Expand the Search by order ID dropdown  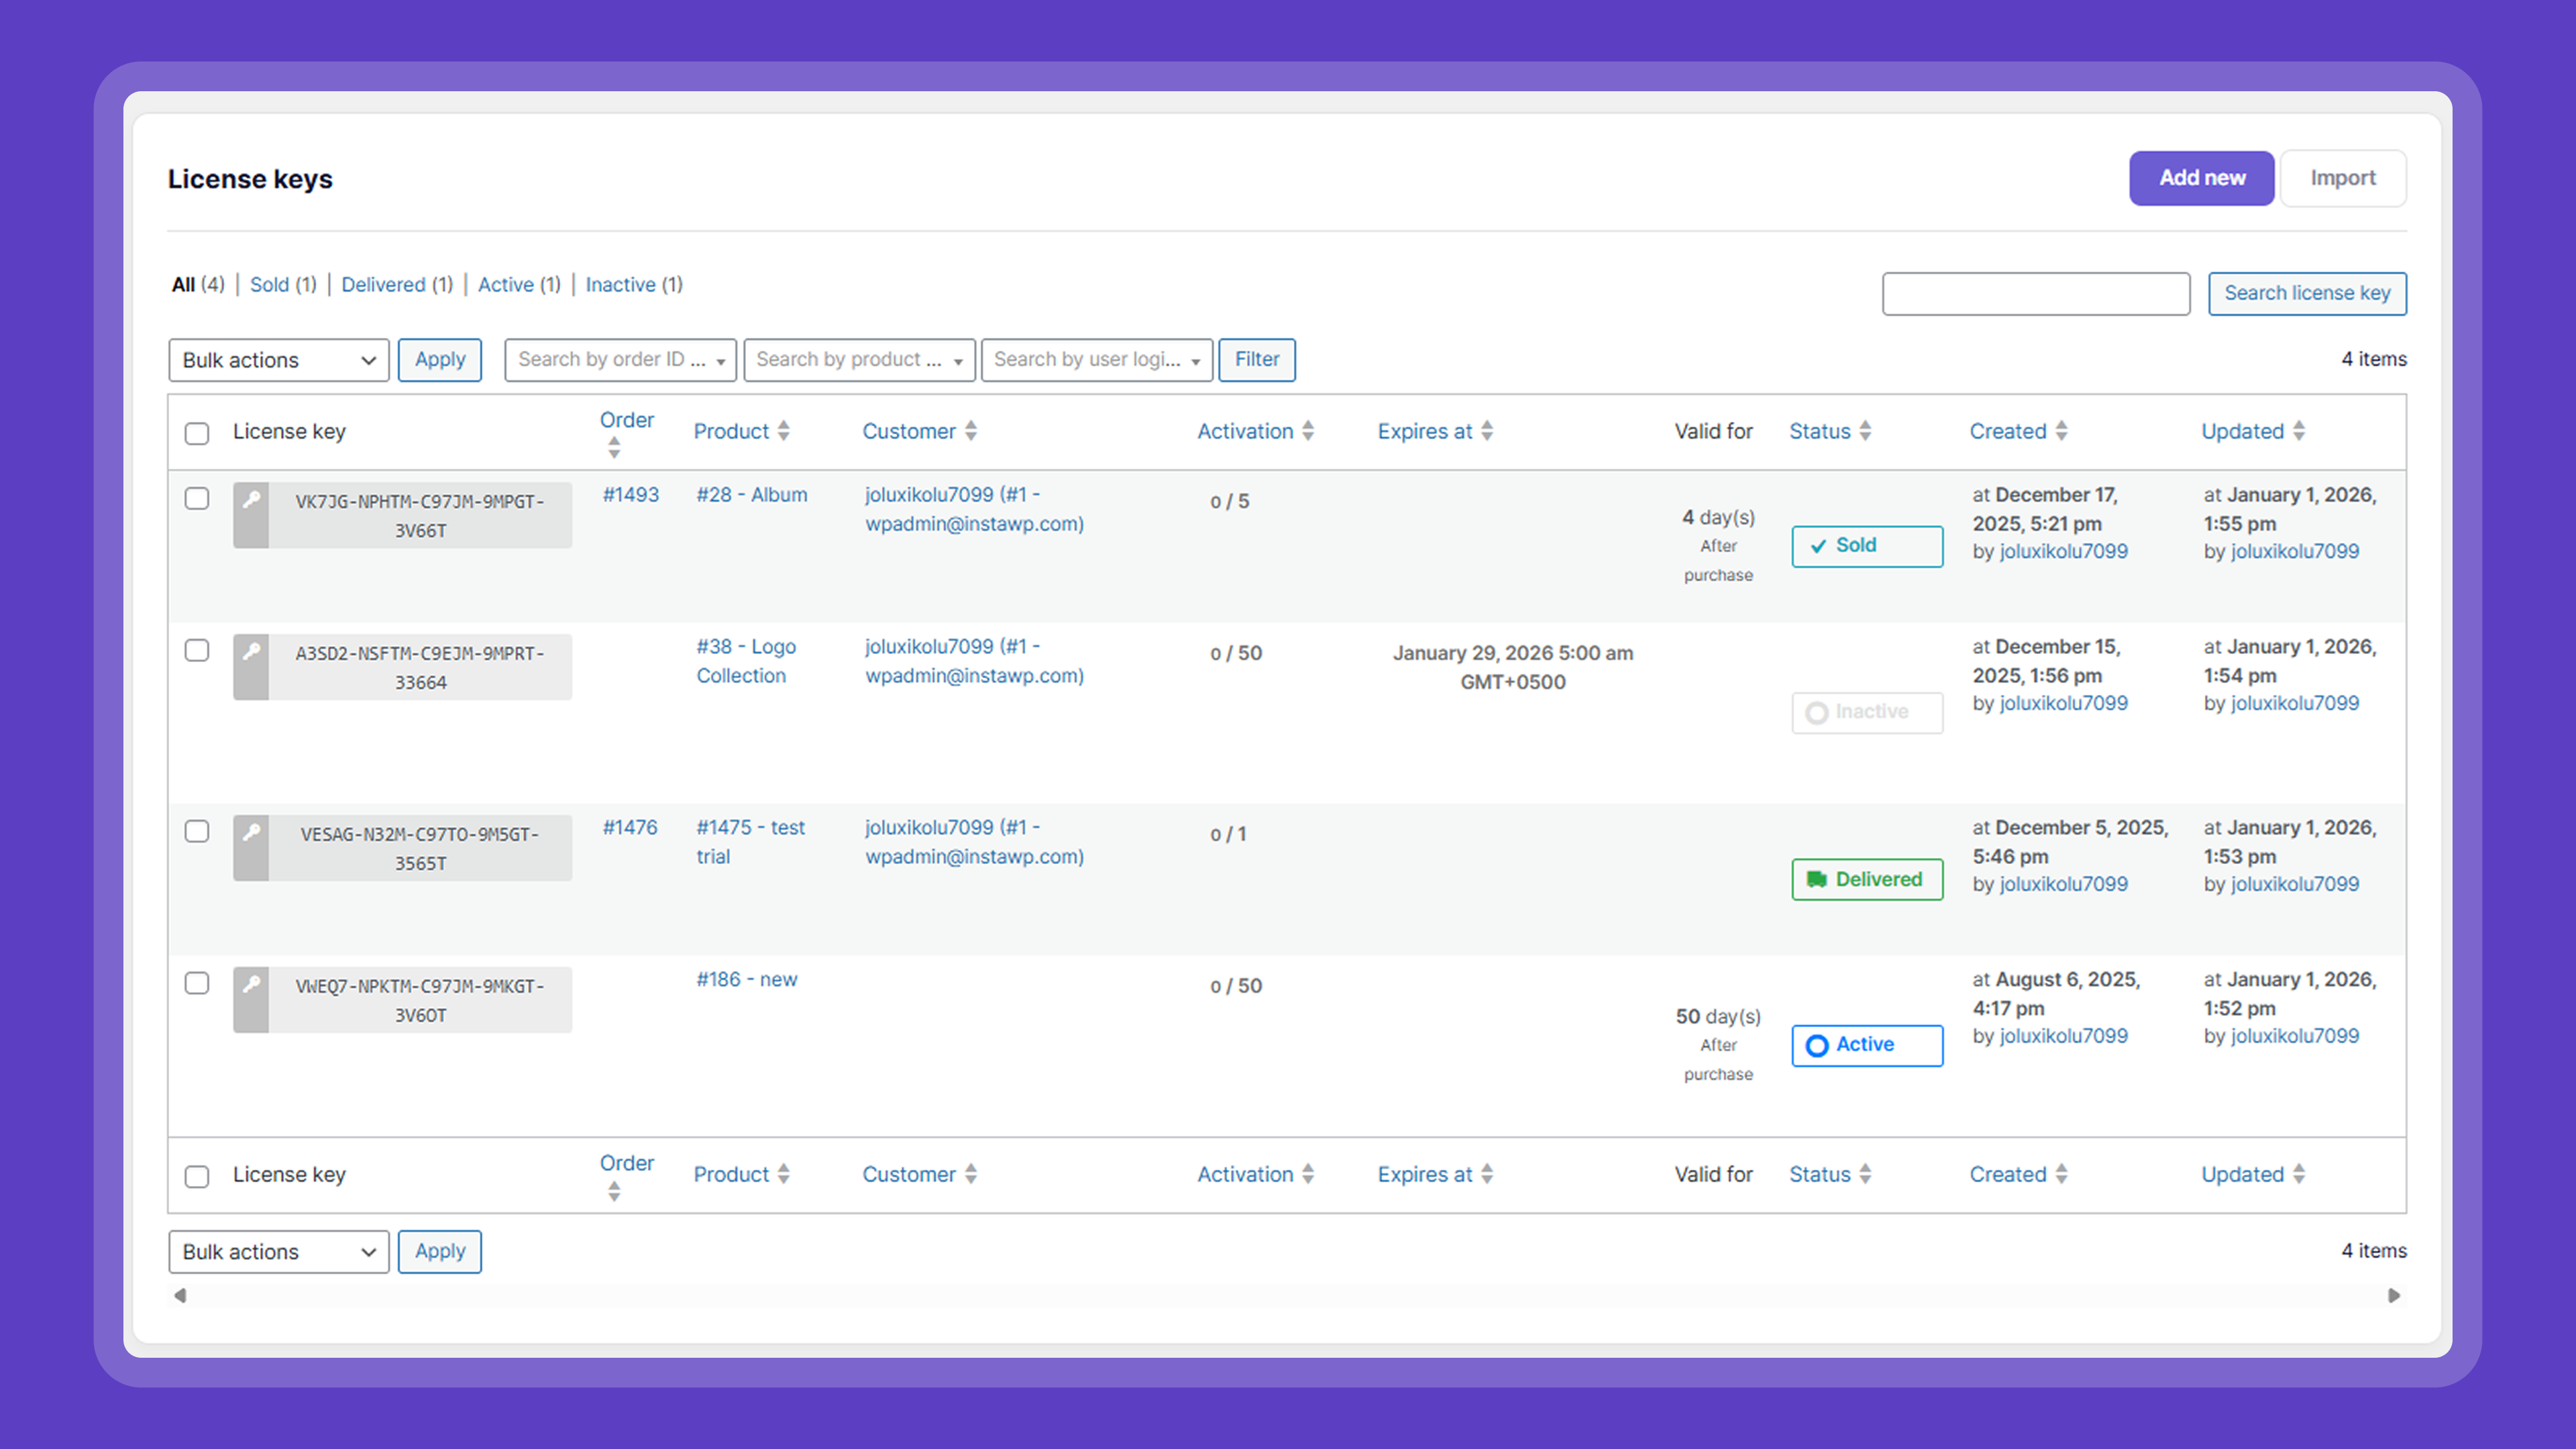pos(620,360)
